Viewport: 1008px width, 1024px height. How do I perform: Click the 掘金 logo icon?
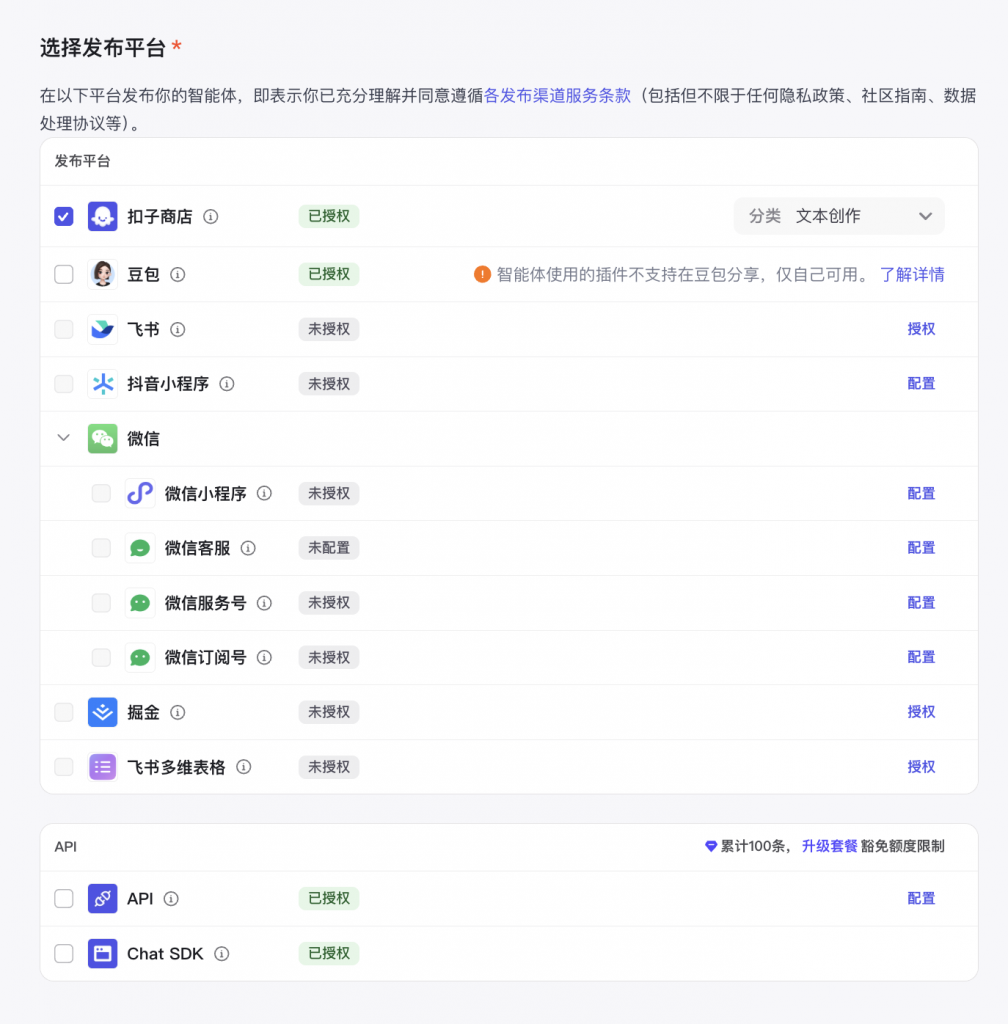(102, 712)
